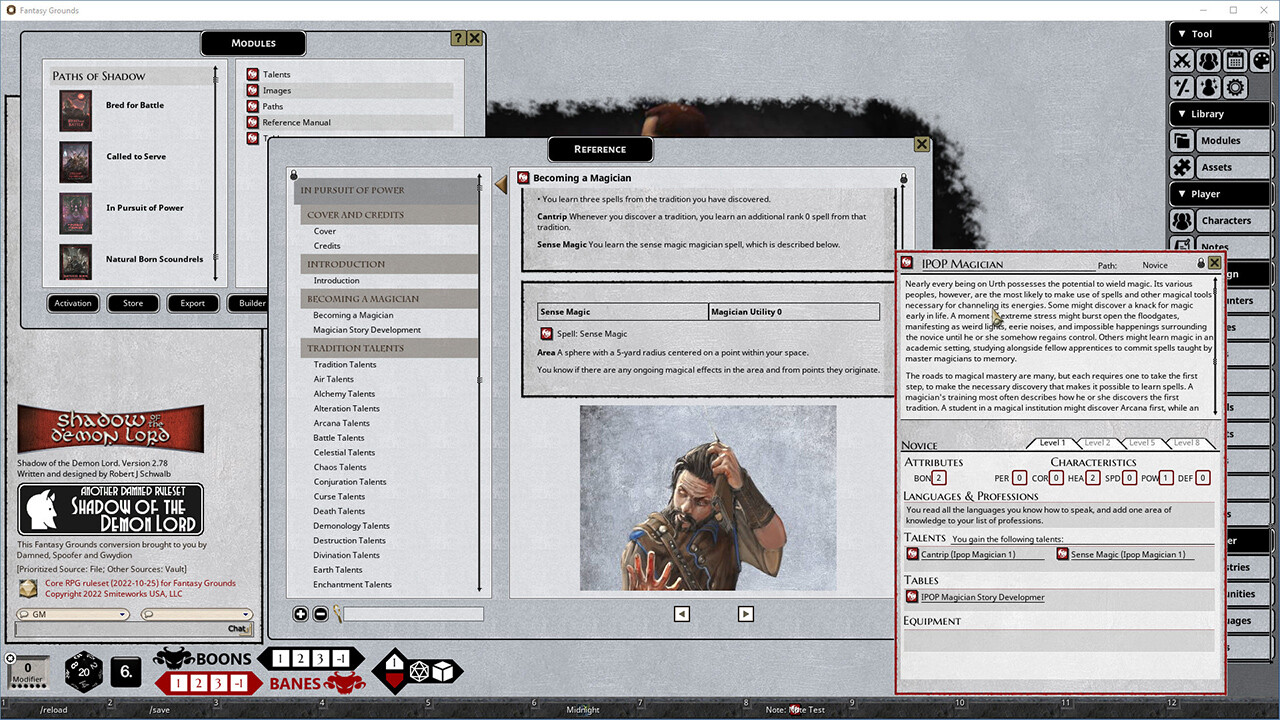Click the Export button in the Modules window
Screen dimensions: 1280x720
192,303
